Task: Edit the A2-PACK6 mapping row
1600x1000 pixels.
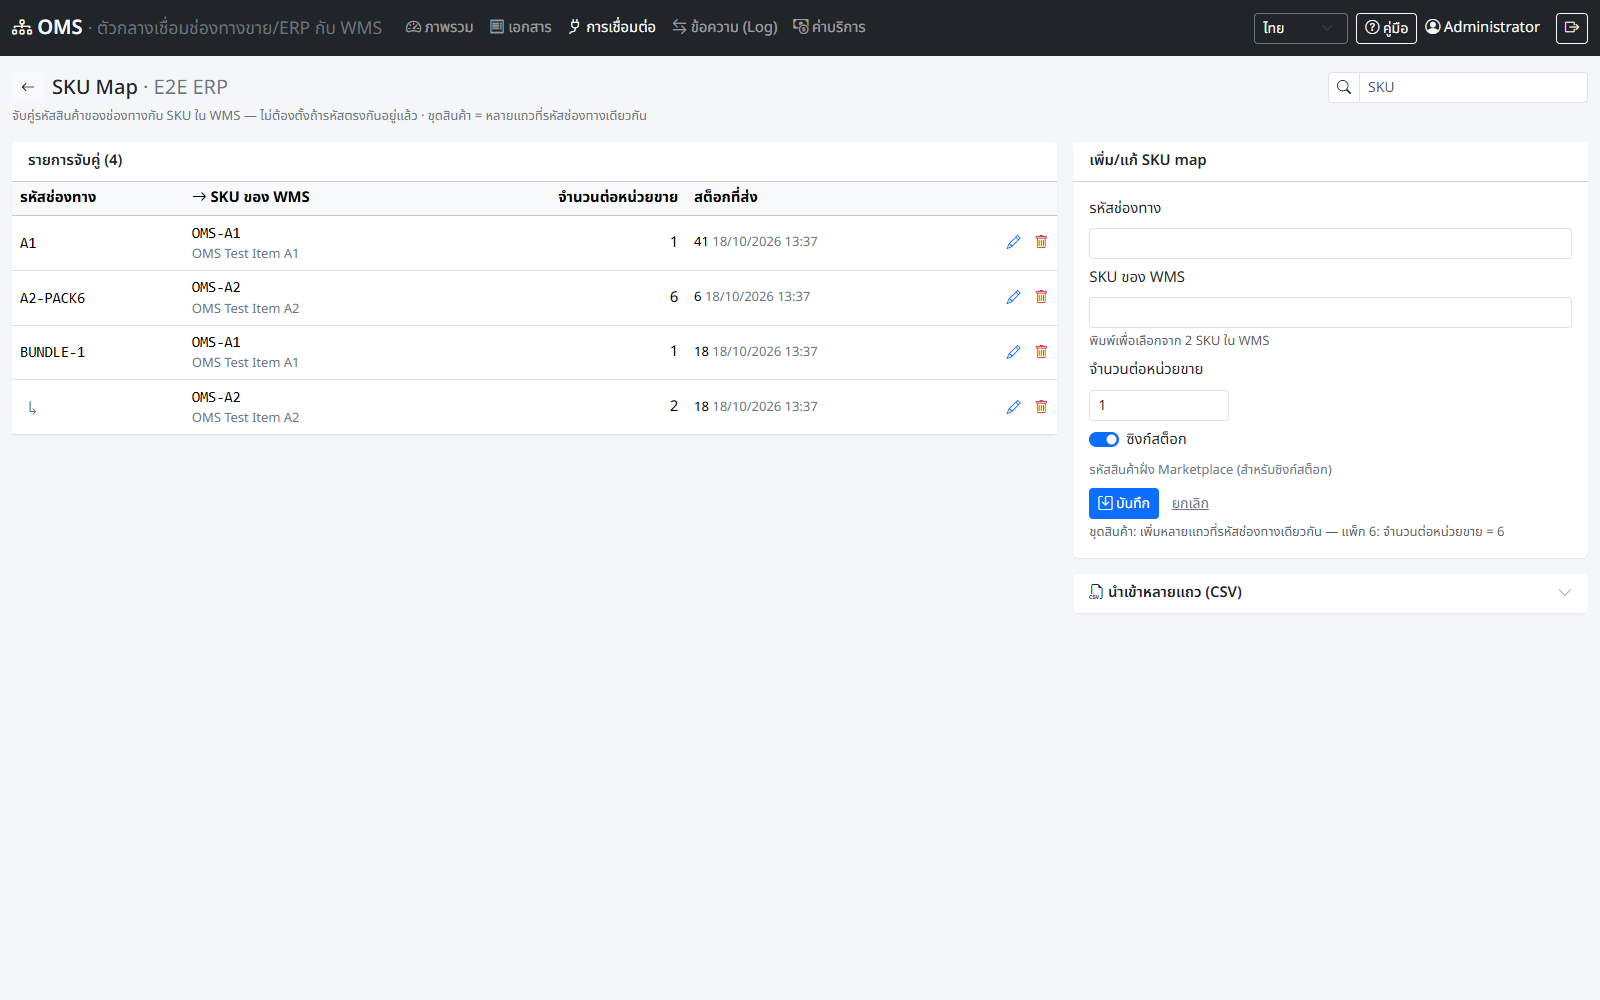Action: (1013, 297)
